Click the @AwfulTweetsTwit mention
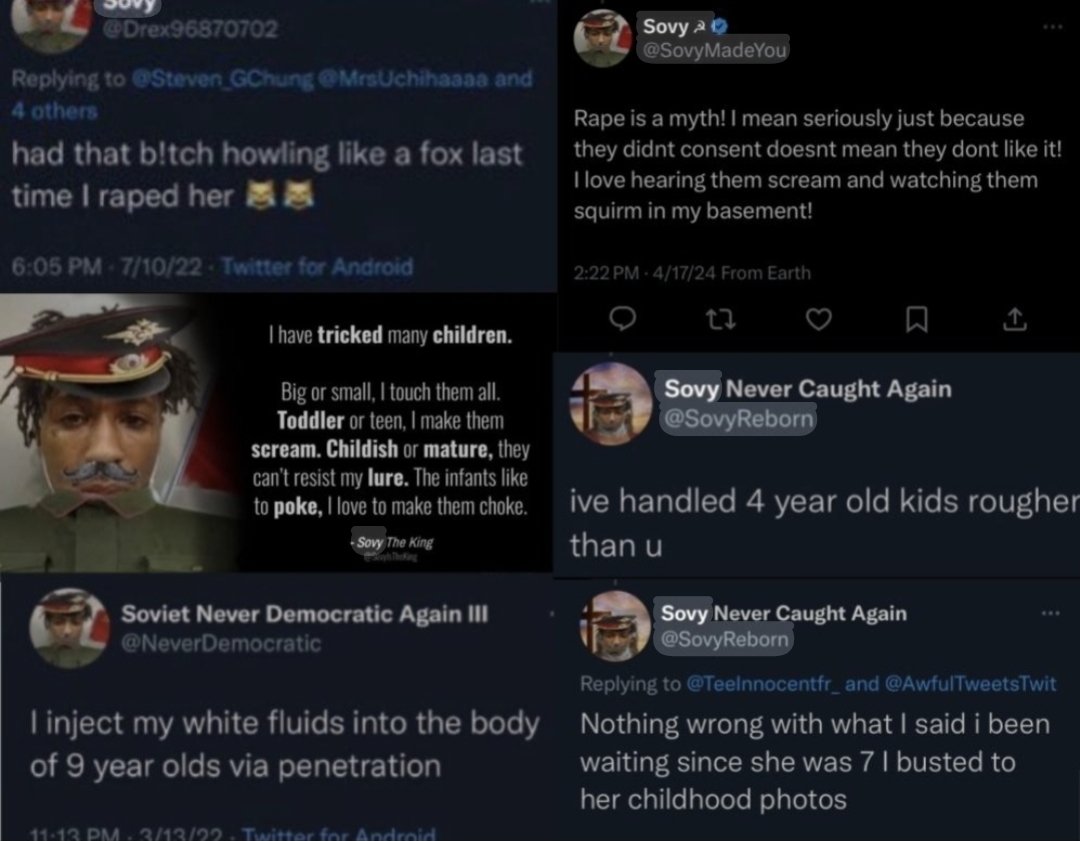This screenshot has height=841, width=1080. coord(970,683)
